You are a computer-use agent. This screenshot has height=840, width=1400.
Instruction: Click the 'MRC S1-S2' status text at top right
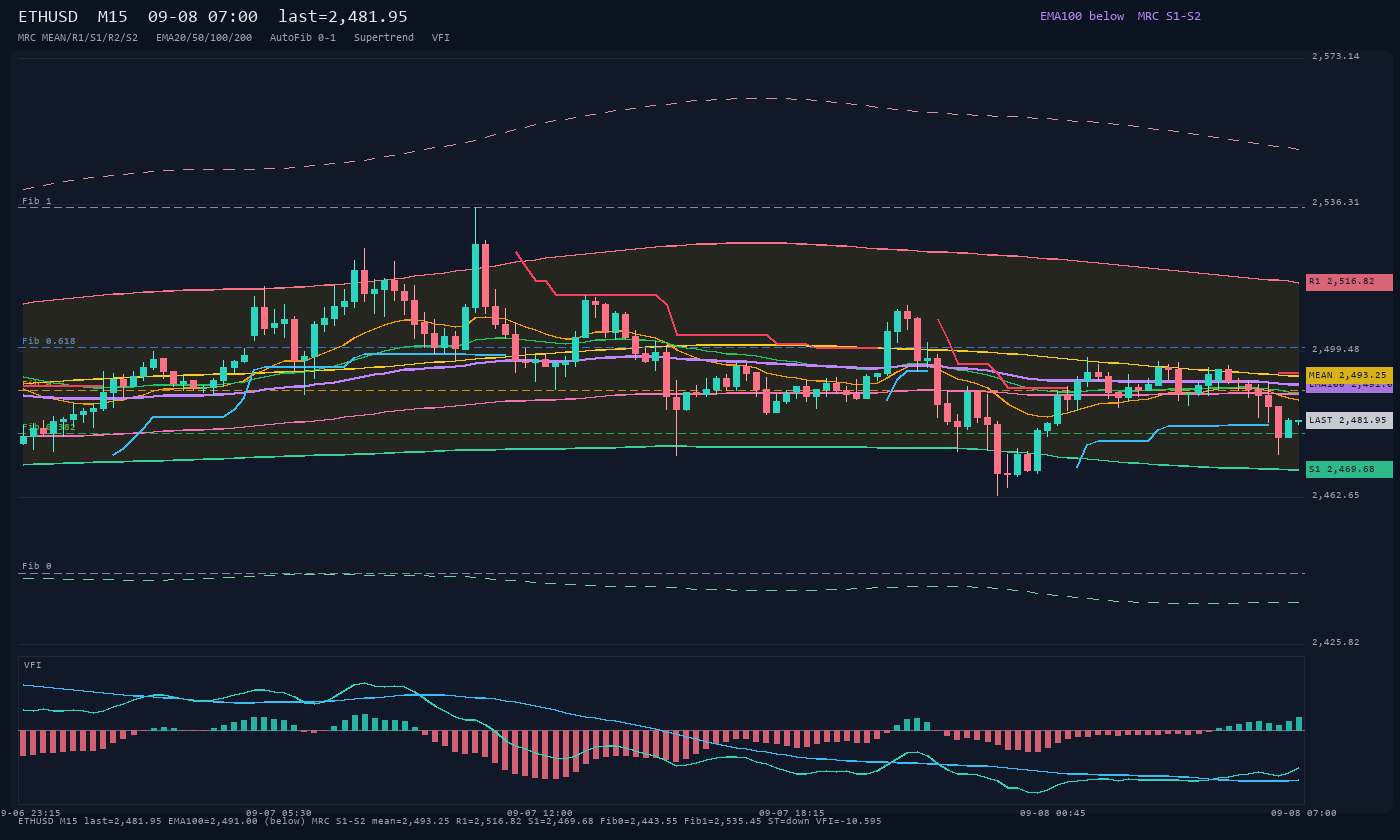tap(1169, 16)
